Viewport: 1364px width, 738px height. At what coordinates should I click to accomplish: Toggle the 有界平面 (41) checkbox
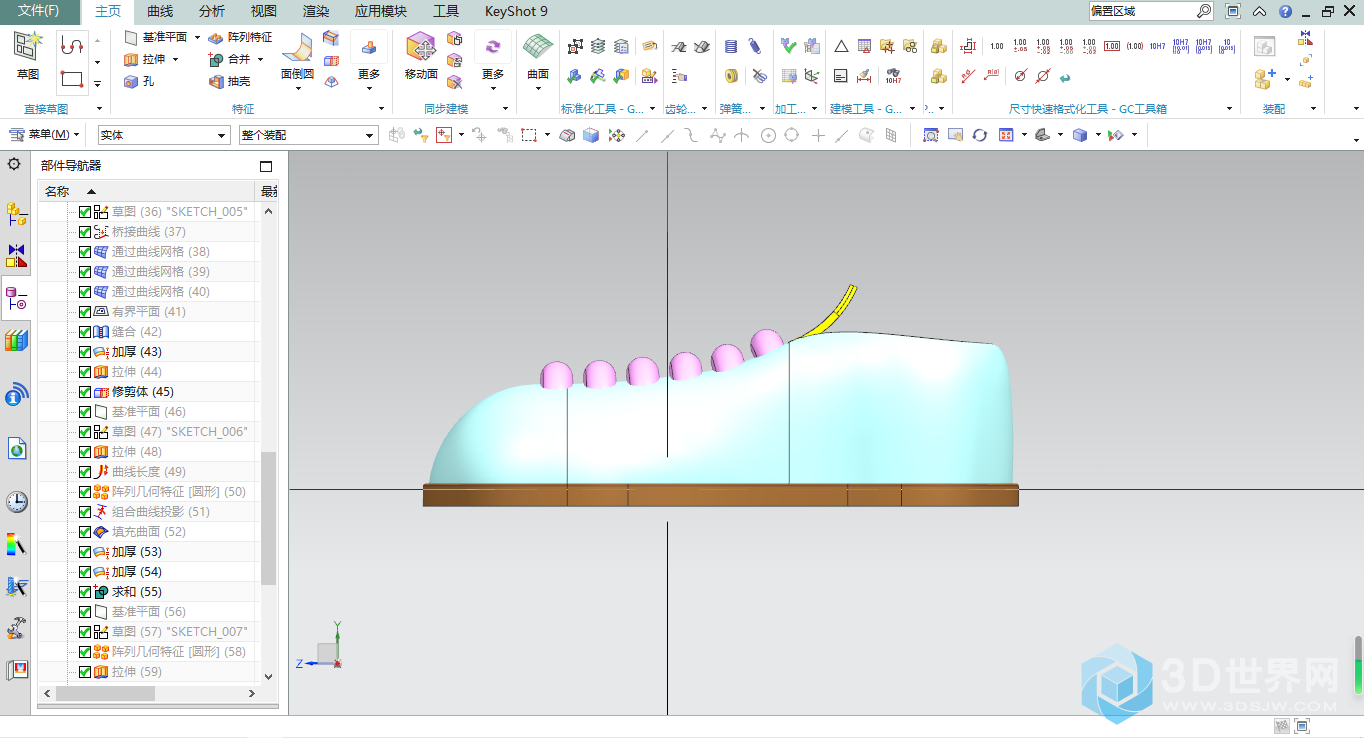pos(84,312)
